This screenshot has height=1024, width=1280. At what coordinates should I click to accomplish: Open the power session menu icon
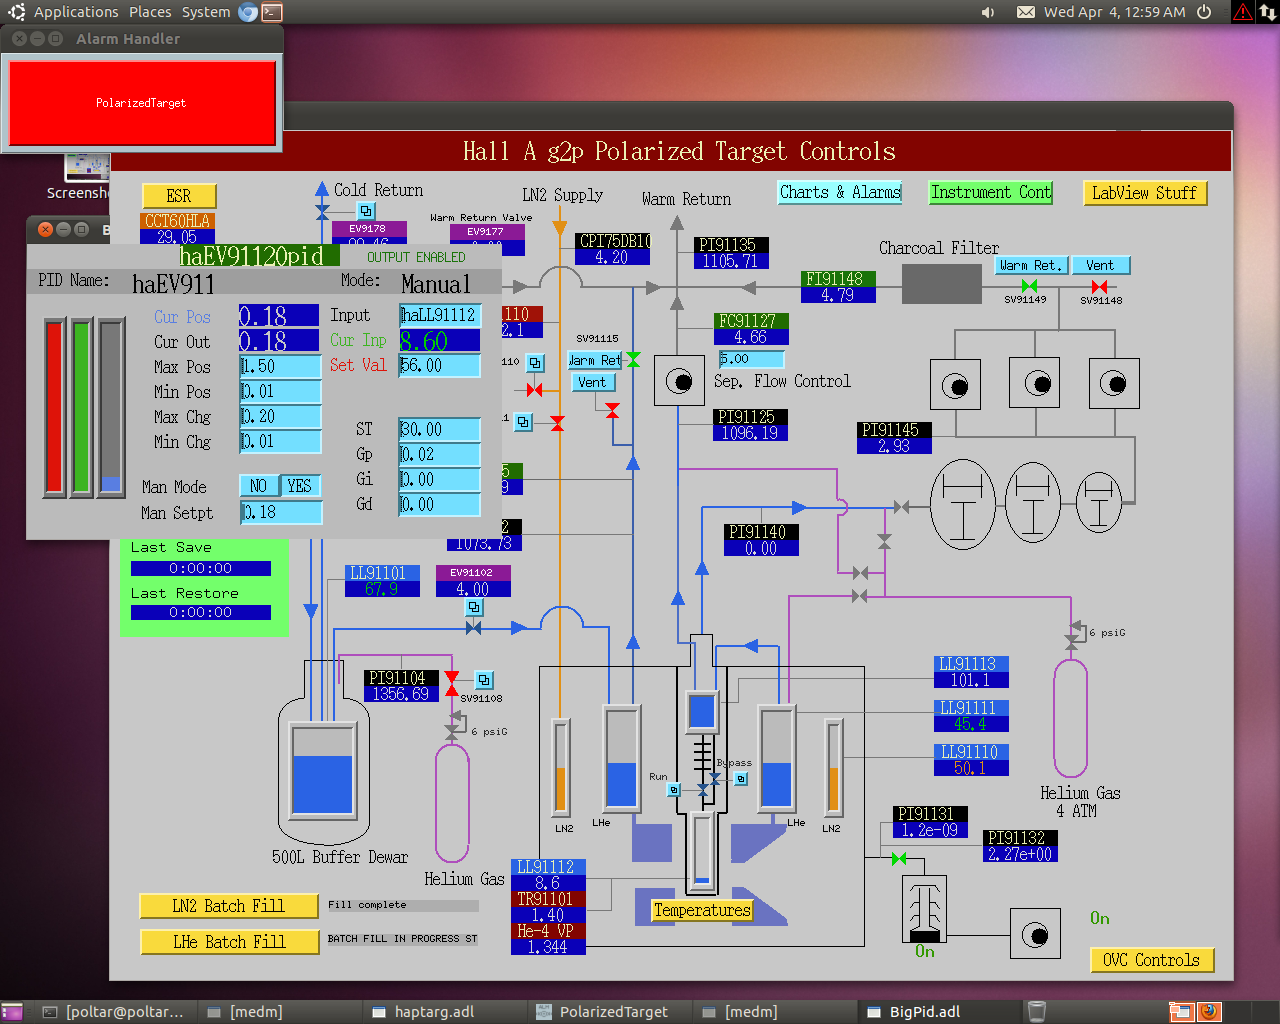click(1204, 12)
